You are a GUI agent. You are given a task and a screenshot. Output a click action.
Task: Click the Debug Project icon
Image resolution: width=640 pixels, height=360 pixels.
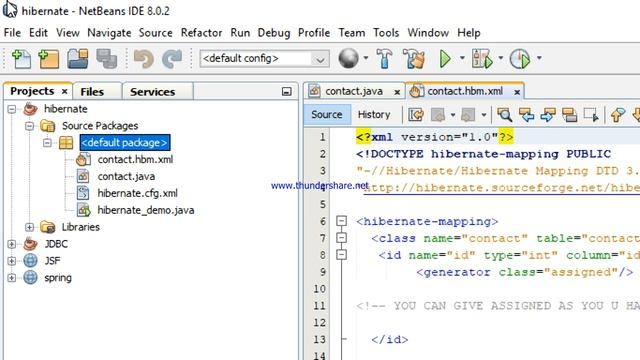tap(482, 59)
